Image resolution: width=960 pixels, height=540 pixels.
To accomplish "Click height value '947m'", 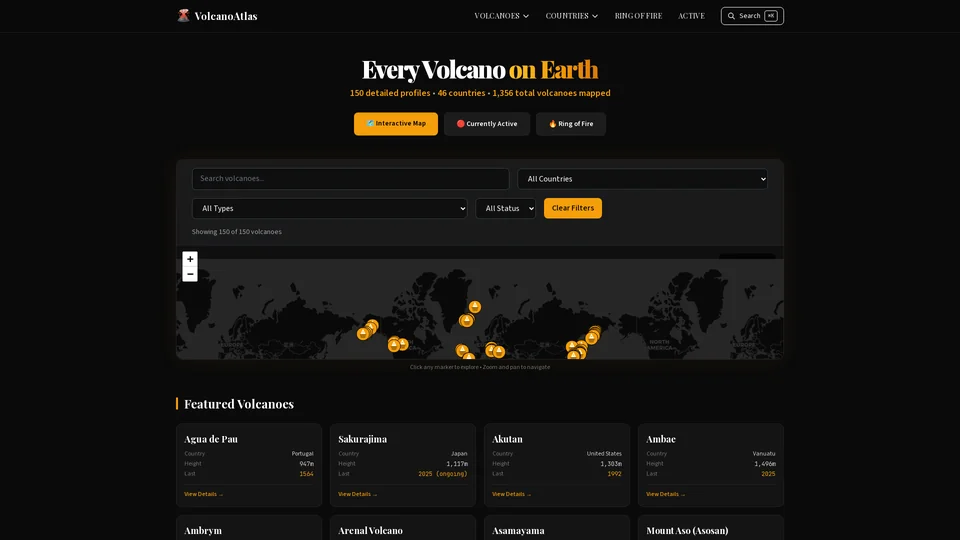I will [x=307, y=464].
